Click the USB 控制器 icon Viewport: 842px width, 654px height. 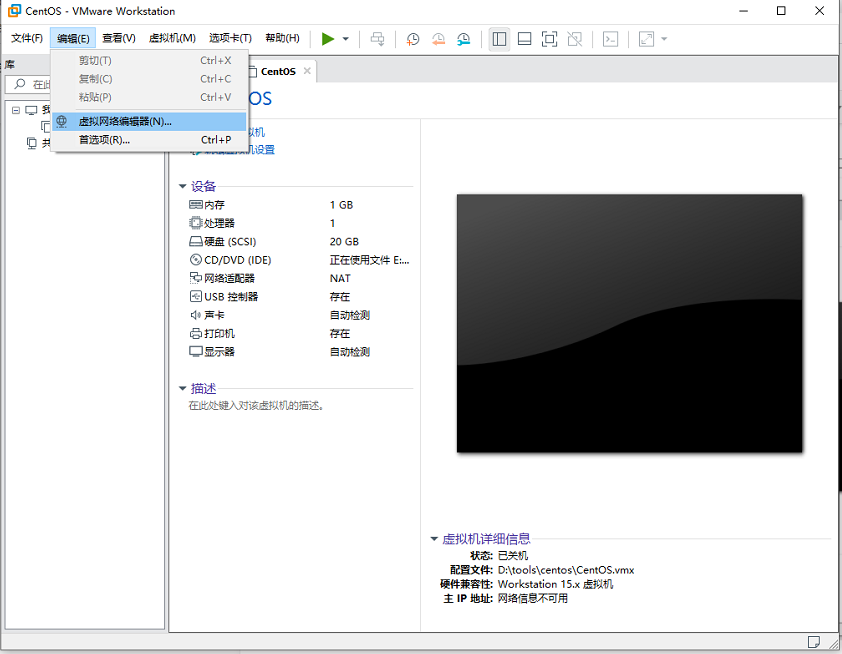195,296
